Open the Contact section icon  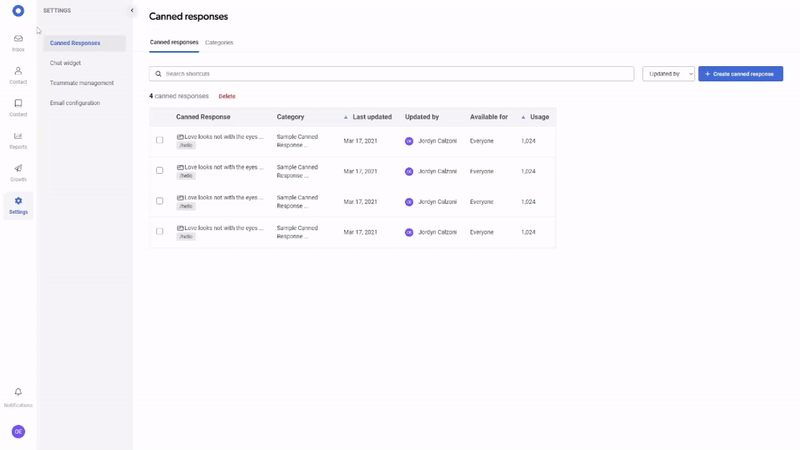click(18, 71)
